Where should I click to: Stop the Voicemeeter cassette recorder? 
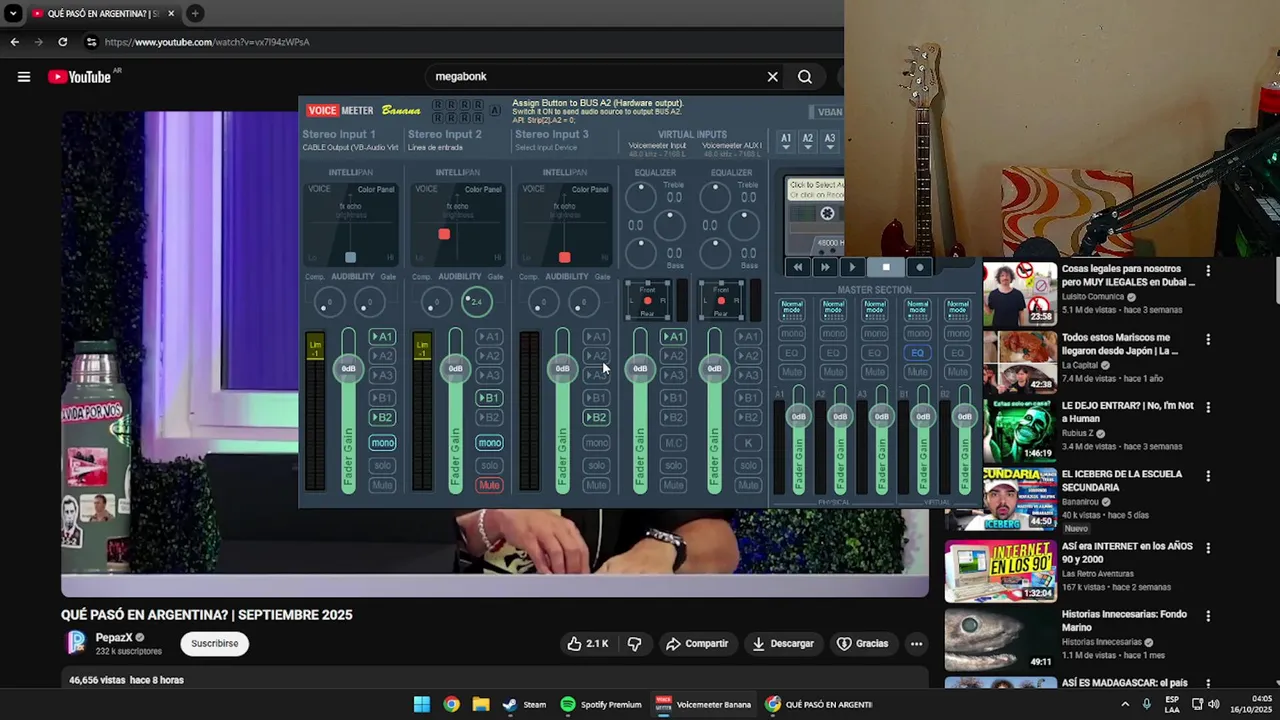(x=886, y=267)
